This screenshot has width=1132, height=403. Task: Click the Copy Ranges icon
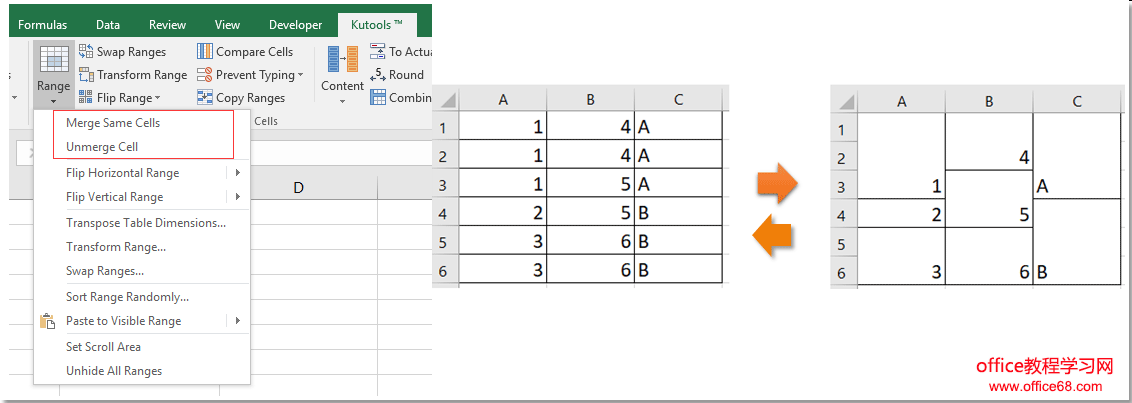[205, 98]
